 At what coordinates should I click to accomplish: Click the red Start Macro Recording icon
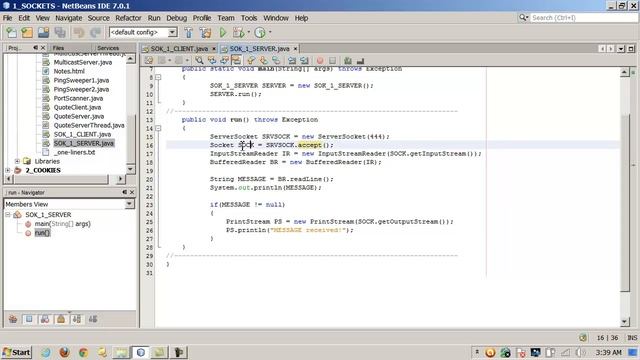(320, 61)
